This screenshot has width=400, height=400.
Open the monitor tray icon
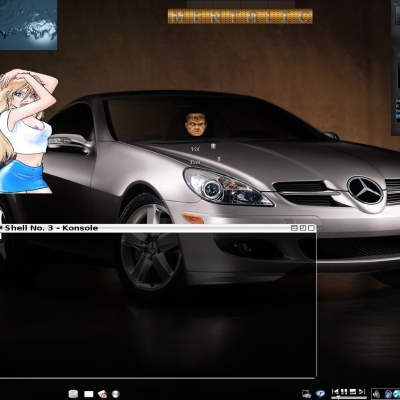click(306, 394)
